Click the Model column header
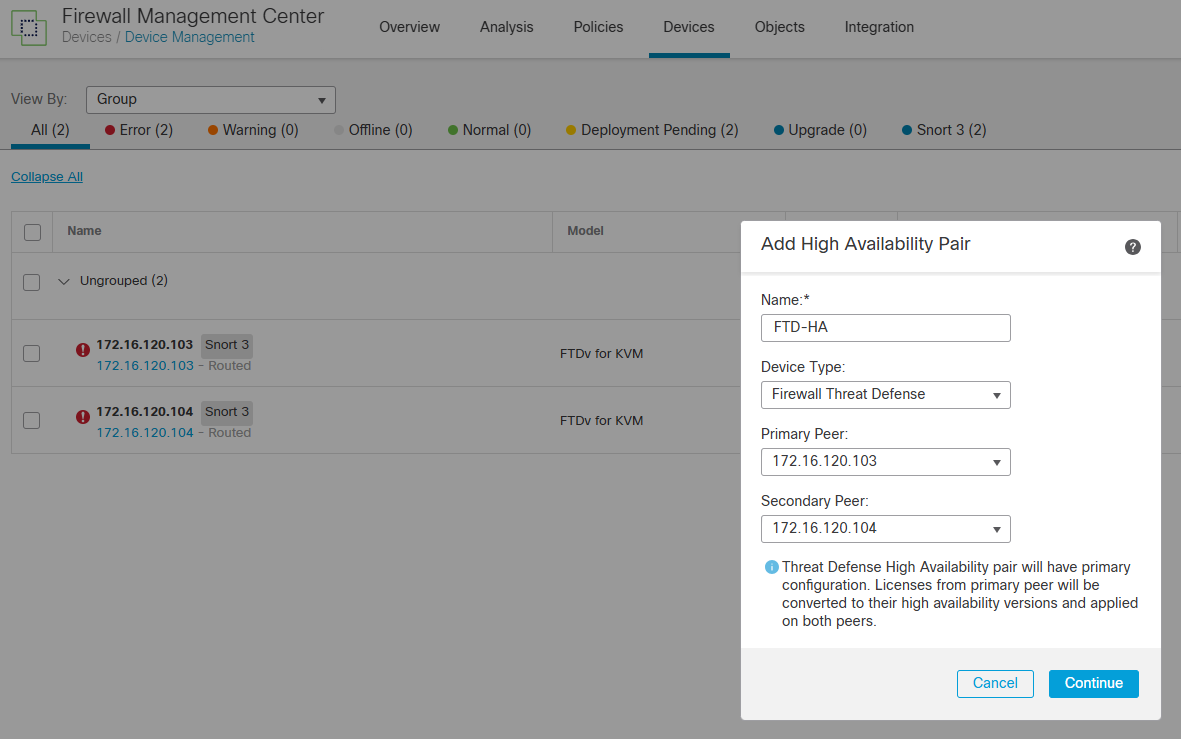 [585, 231]
